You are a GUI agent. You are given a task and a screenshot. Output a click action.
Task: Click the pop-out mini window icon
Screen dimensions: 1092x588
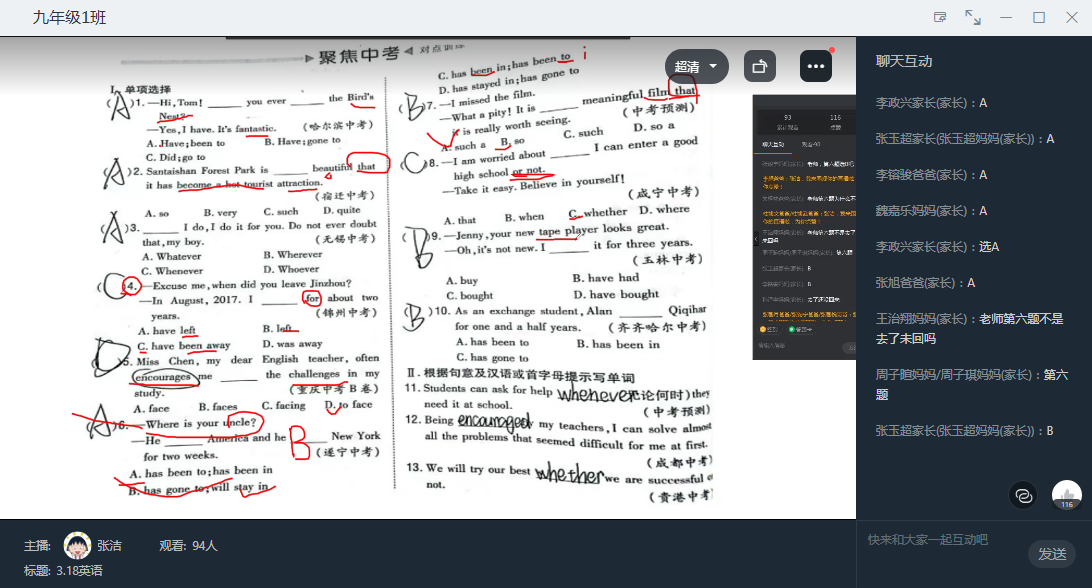point(940,17)
